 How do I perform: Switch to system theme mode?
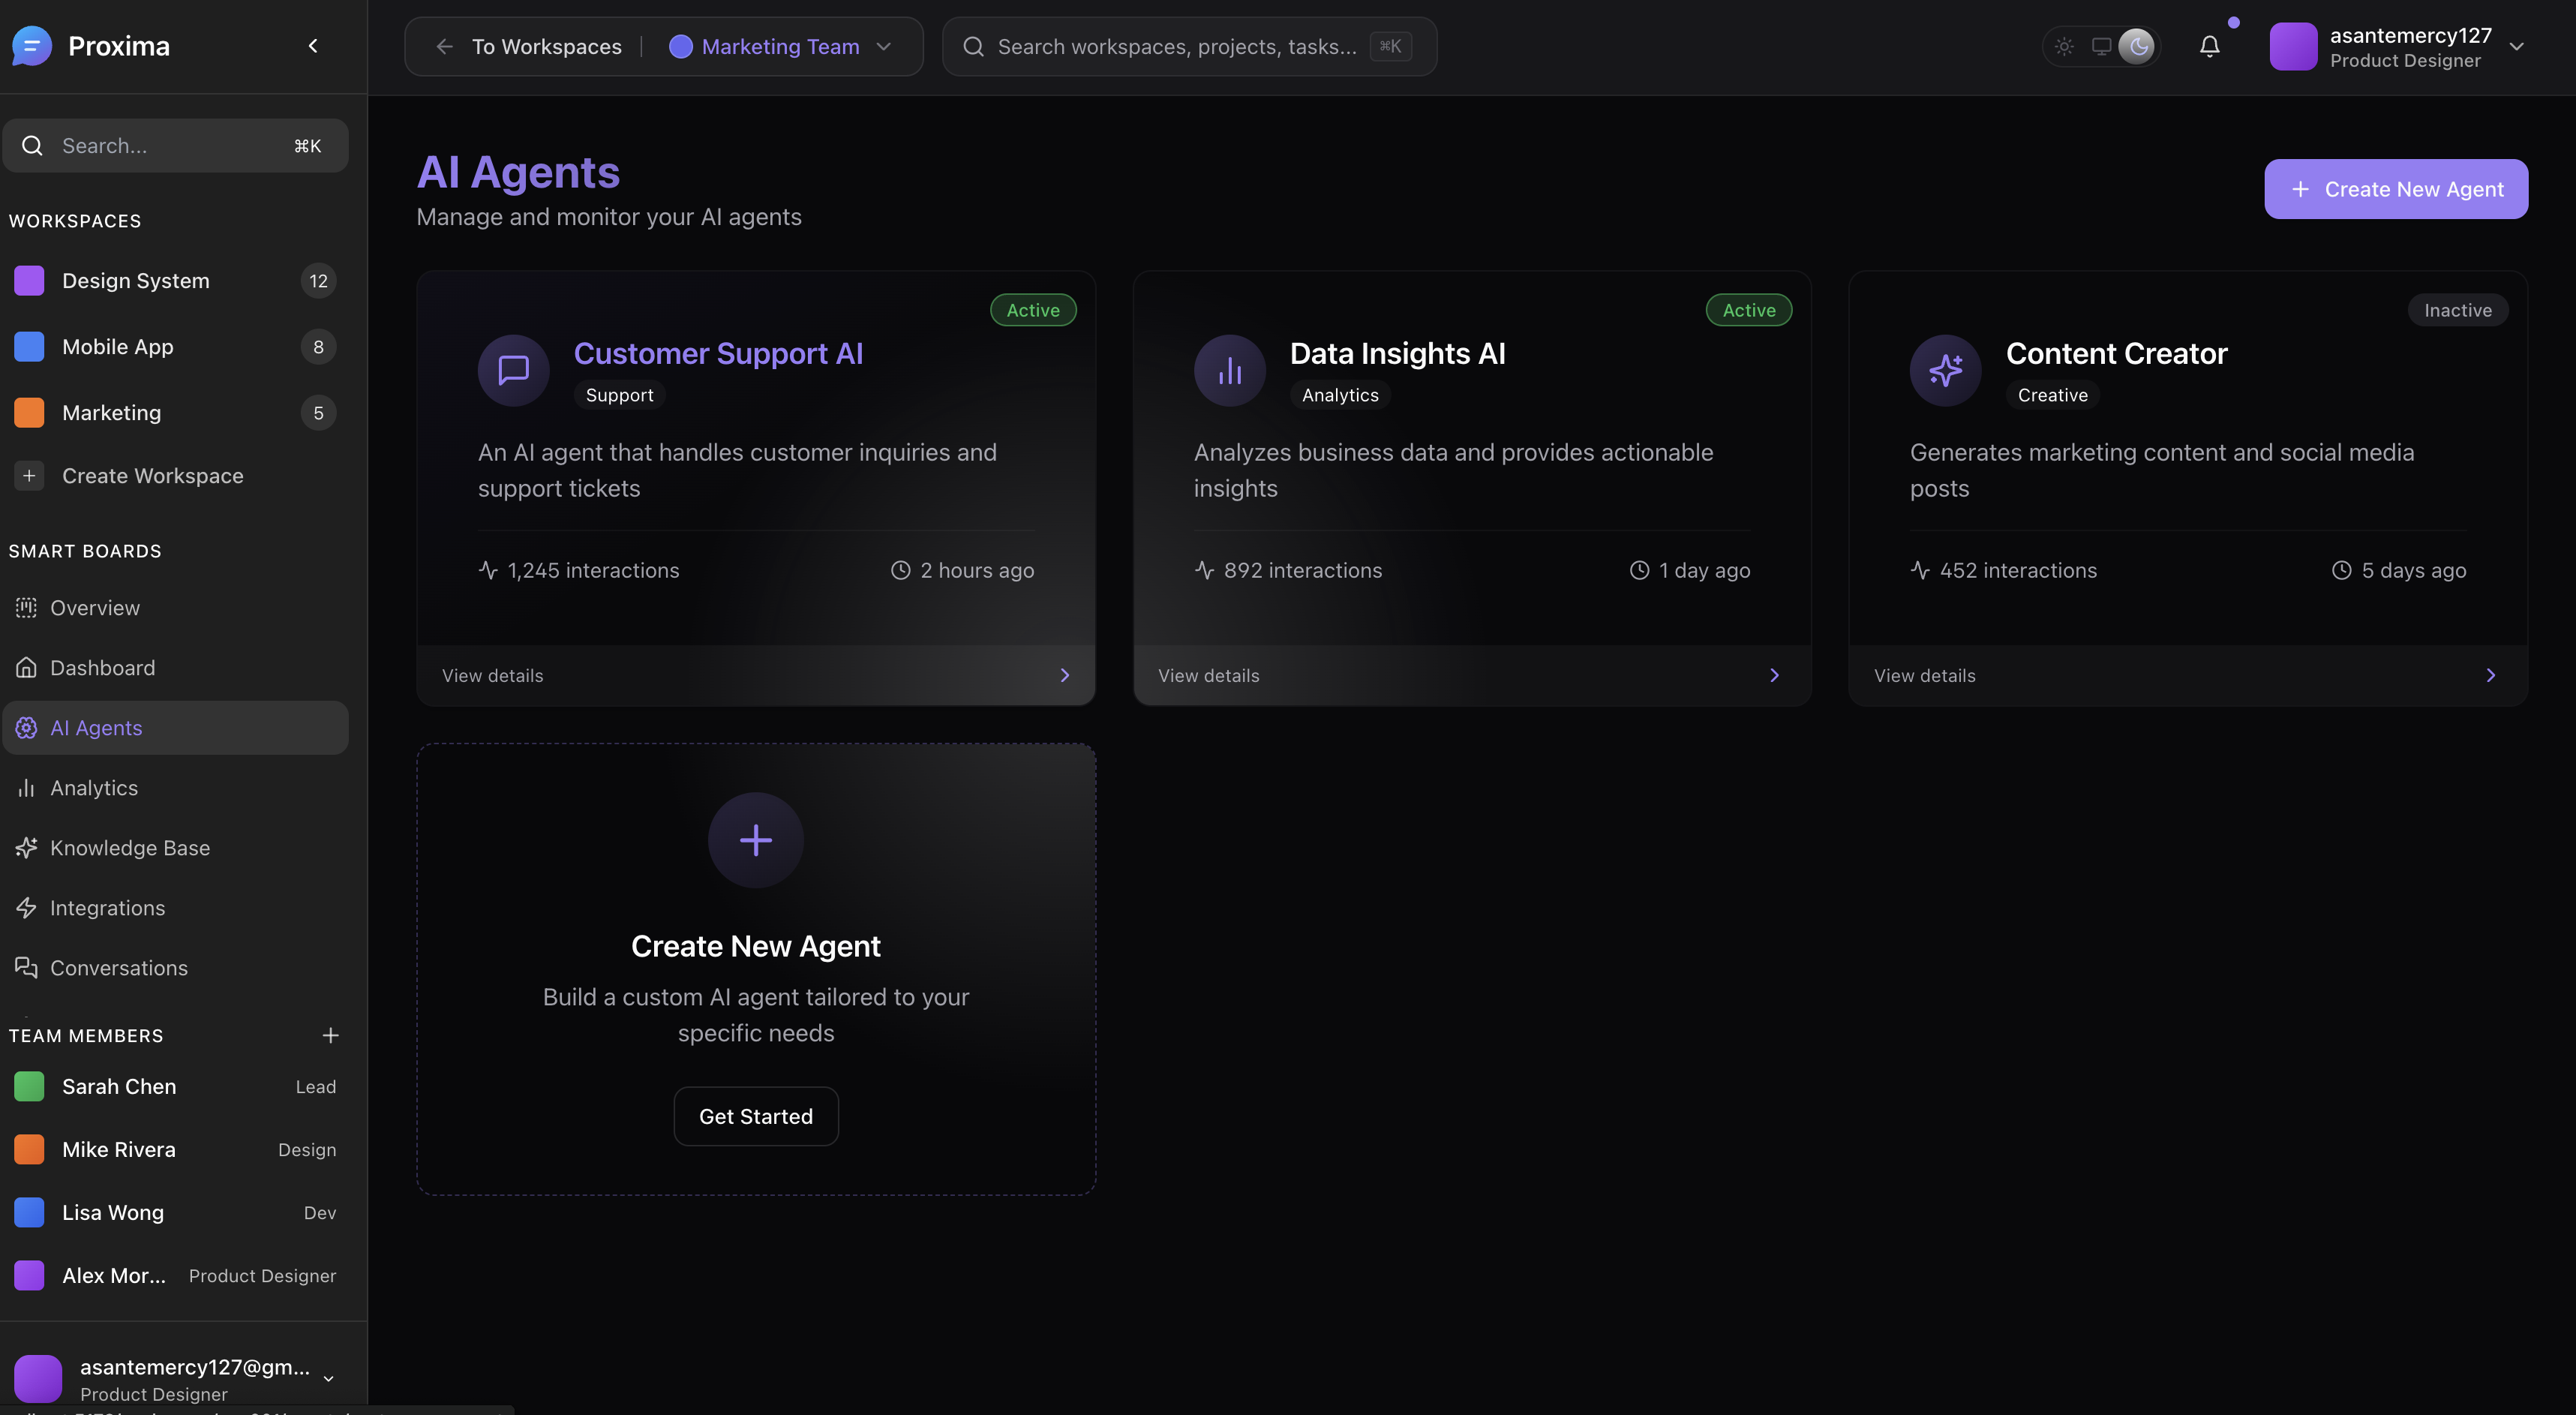[2101, 46]
